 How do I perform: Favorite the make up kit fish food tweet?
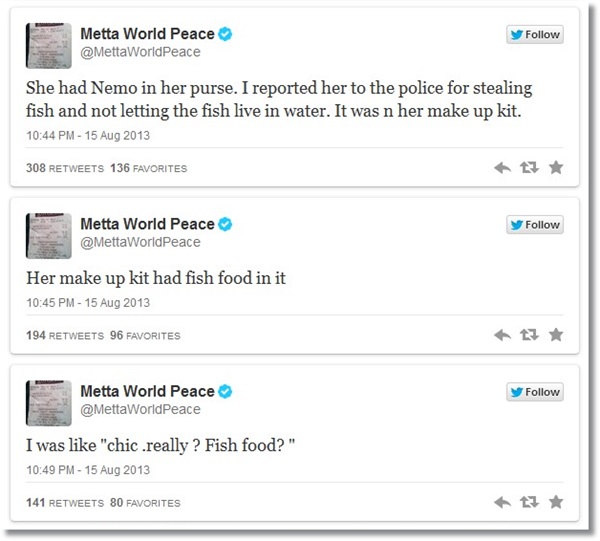click(556, 335)
